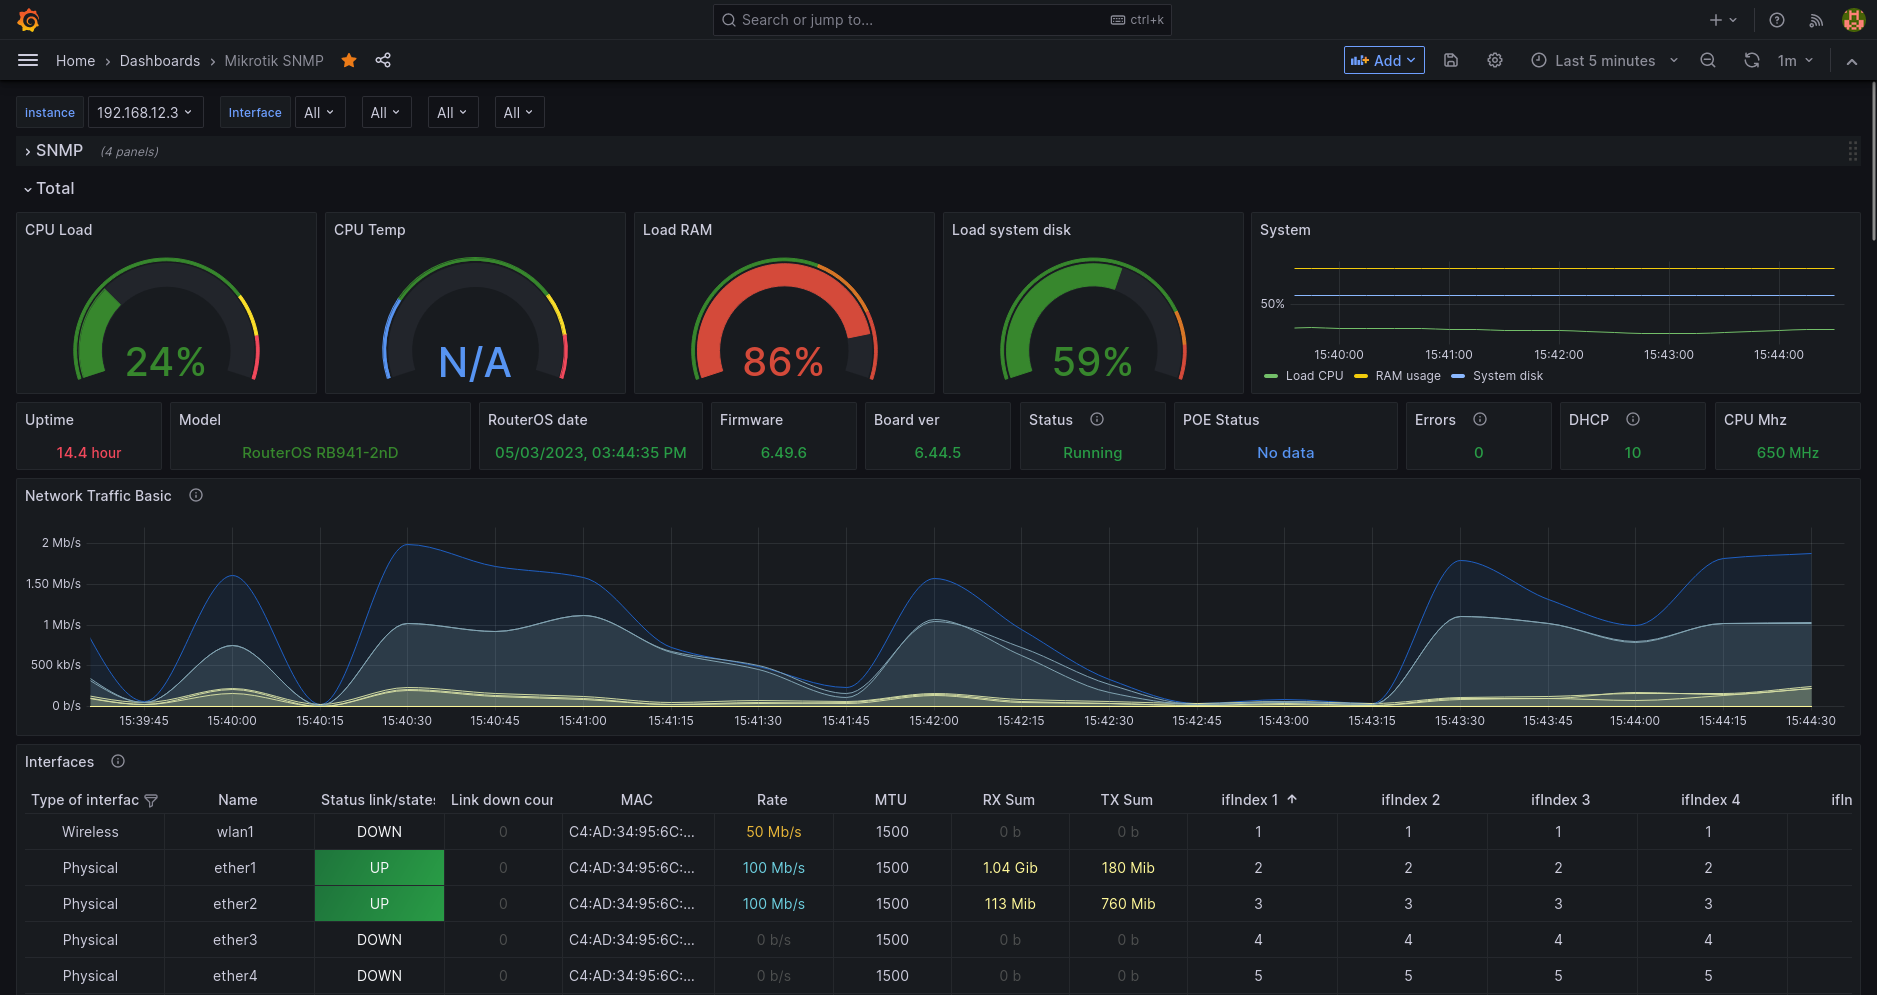Open the instance 192.168.12.3 dropdown

point(146,112)
